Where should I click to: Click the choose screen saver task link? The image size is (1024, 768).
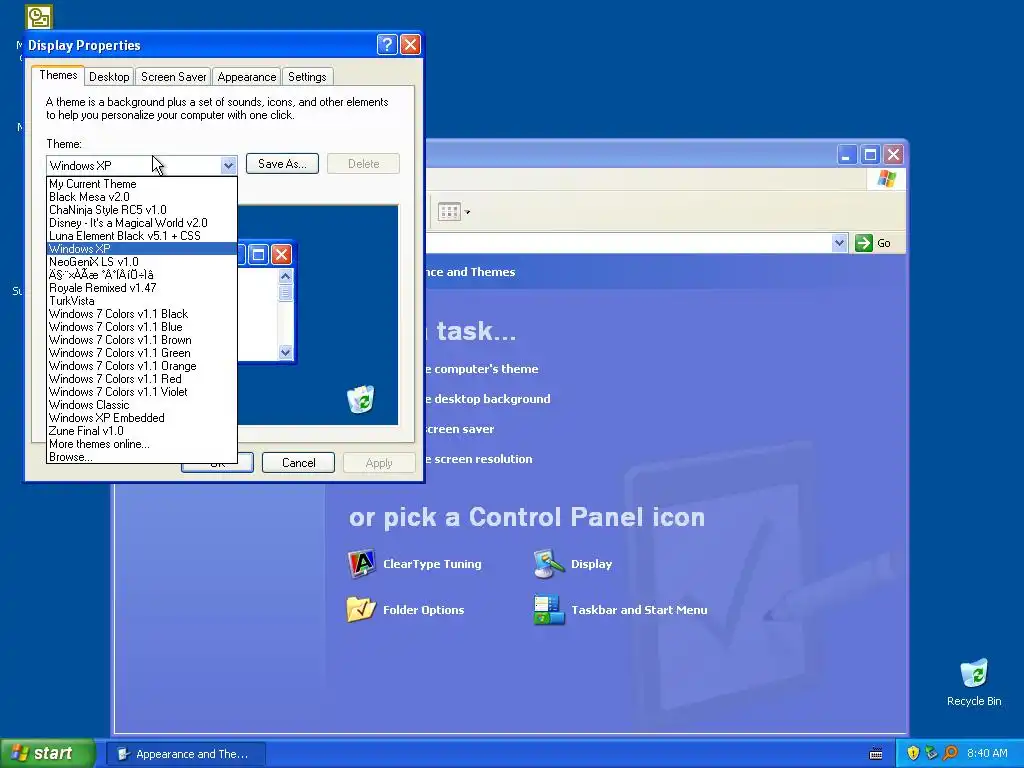tap(460, 429)
